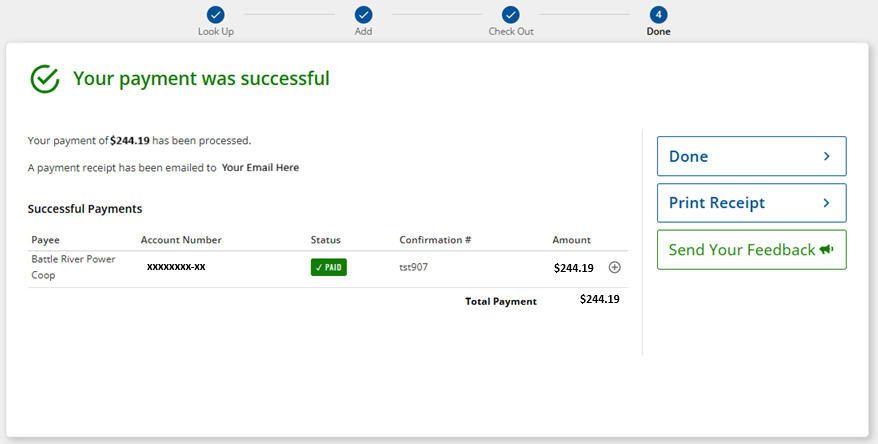The height and width of the screenshot is (444, 878).
Task: Click the Look Up step checkmark icon
Action: (216, 15)
